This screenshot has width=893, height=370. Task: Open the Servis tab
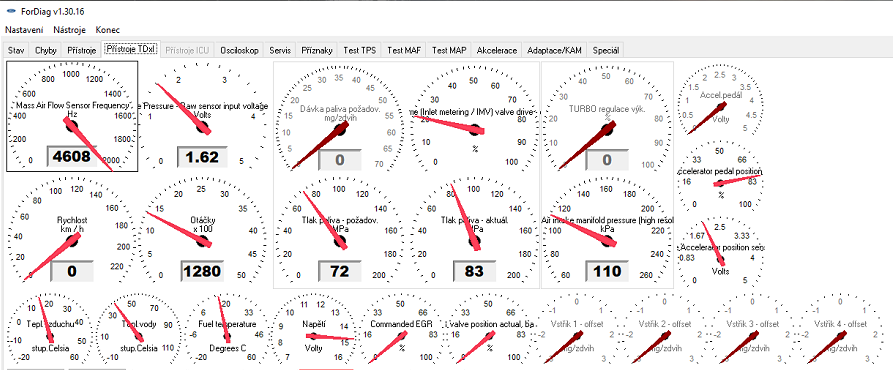click(x=280, y=50)
